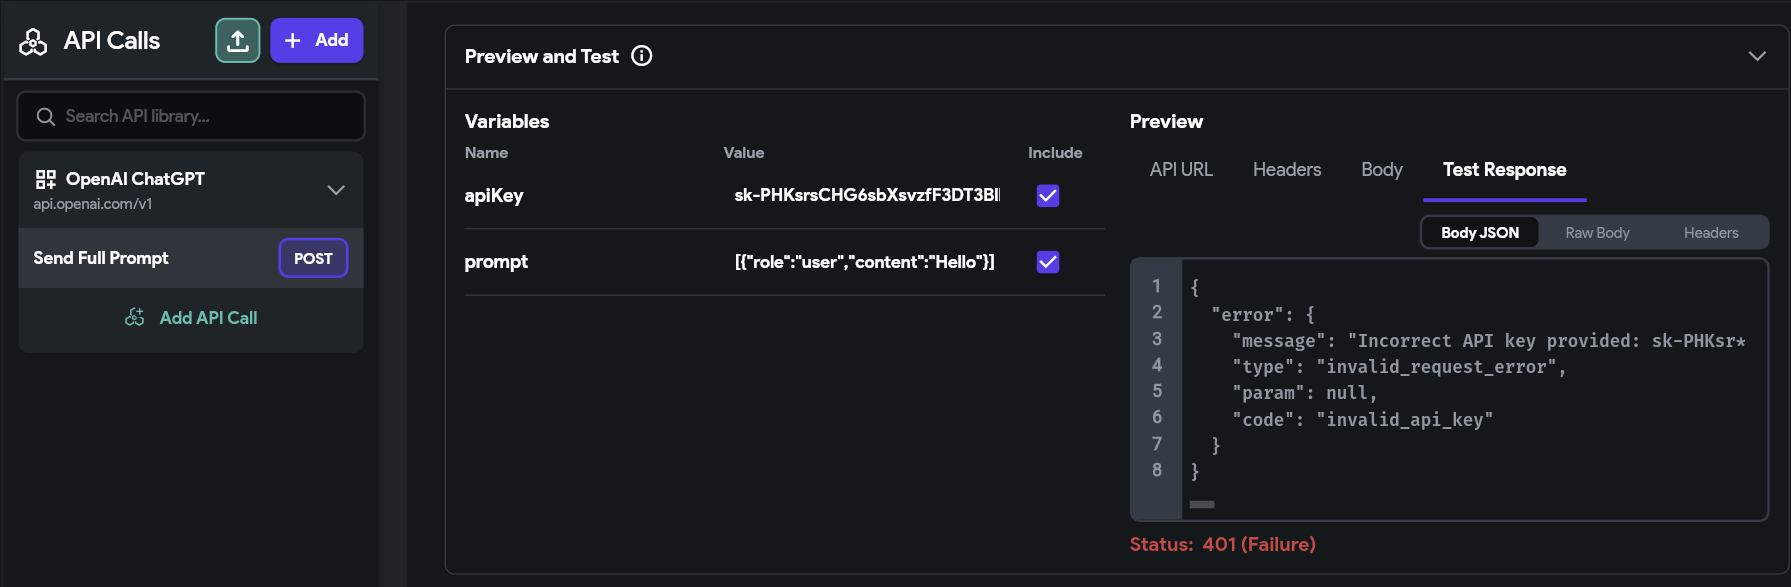Click the API Calls logo icon
Image resolution: width=1791 pixels, height=587 pixels.
(x=33, y=42)
